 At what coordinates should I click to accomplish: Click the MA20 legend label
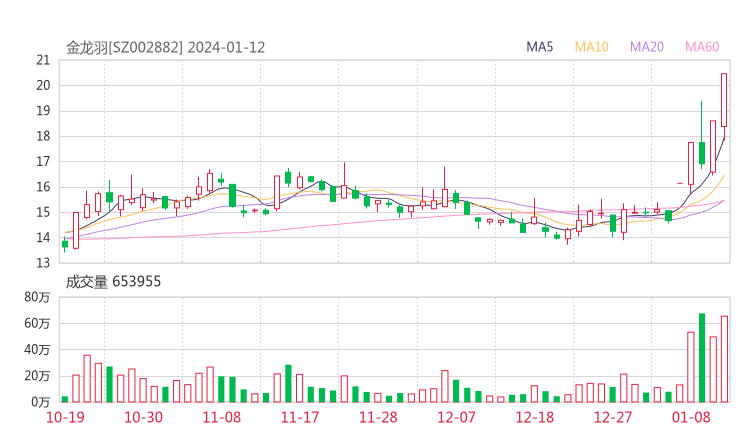click(647, 47)
